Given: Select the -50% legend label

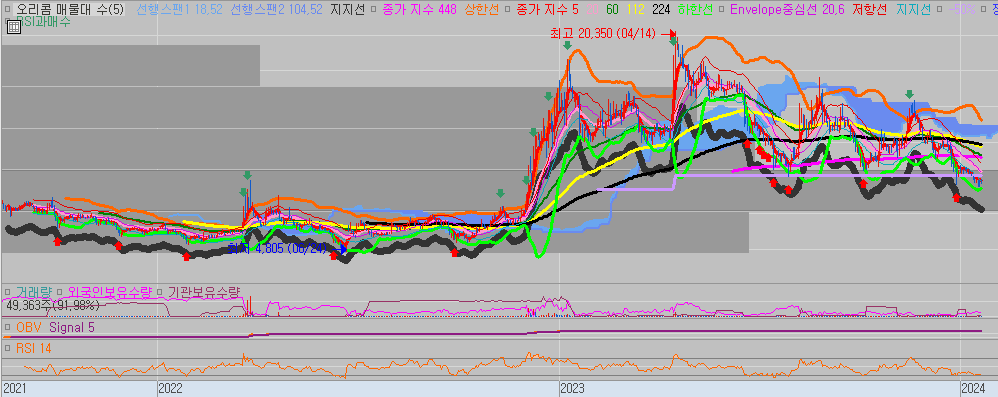Looking at the screenshot, I should pyautogui.click(x=962, y=10).
